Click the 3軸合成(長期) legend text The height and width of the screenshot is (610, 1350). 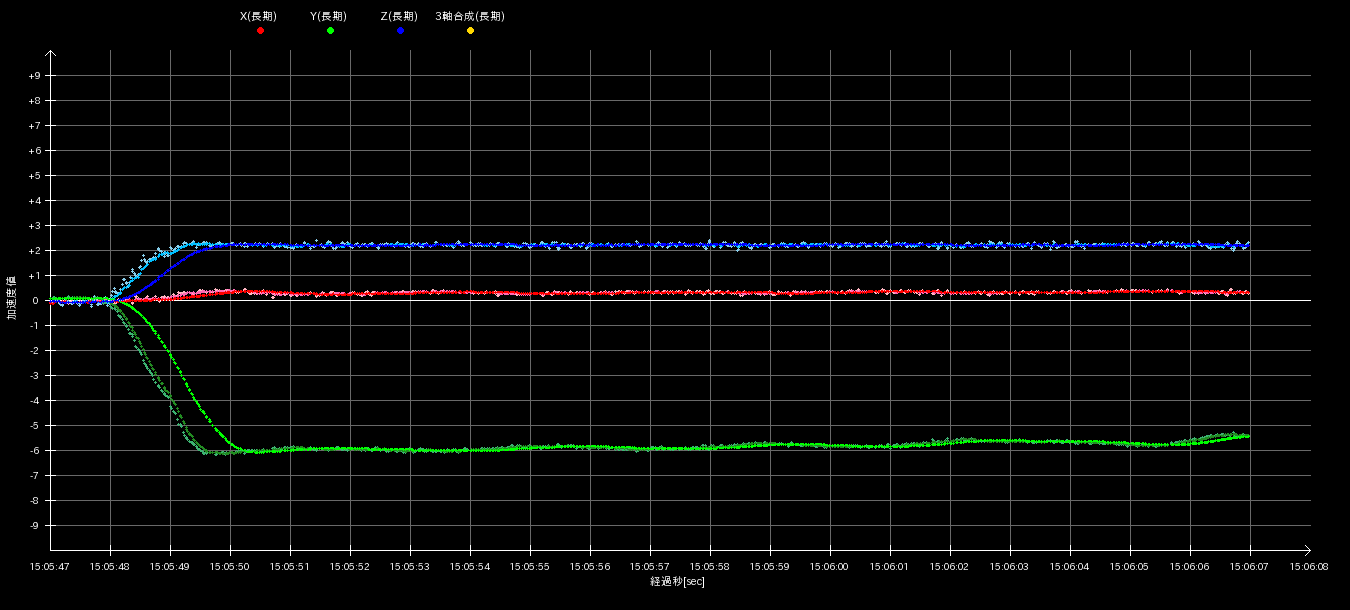(x=470, y=16)
